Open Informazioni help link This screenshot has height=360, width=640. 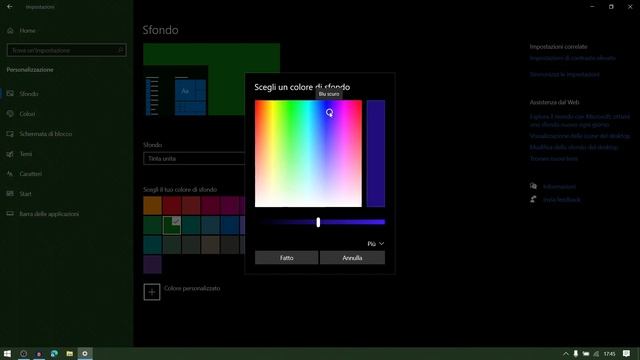pos(559,187)
